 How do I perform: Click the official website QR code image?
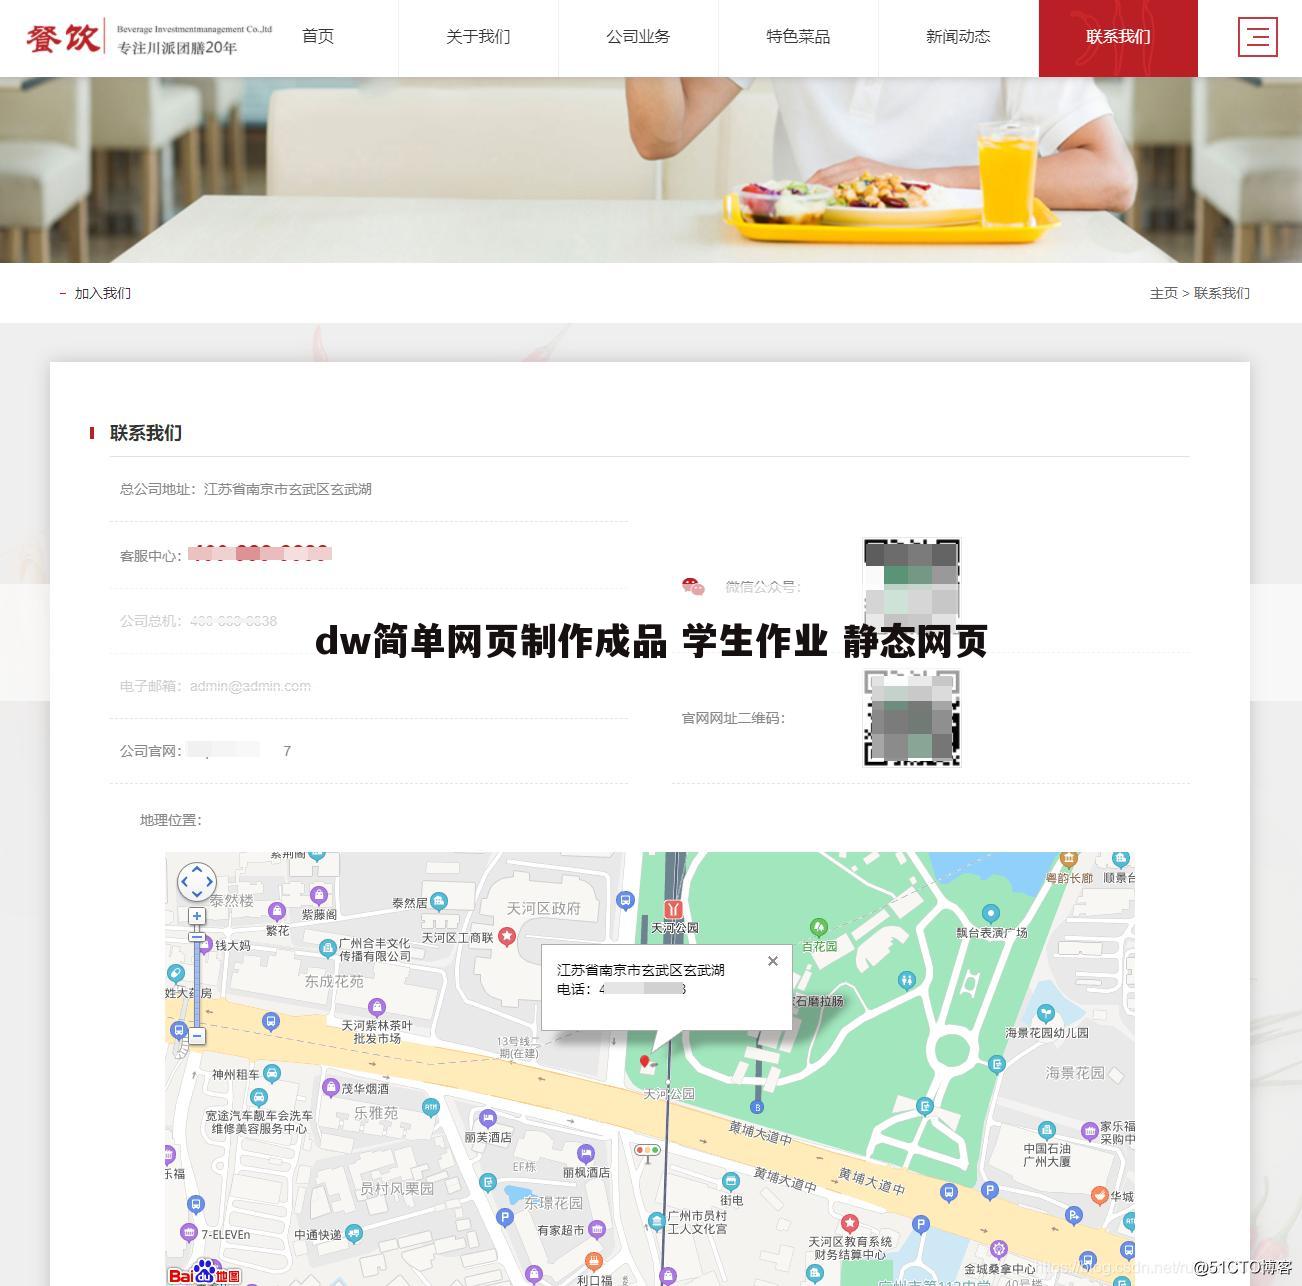click(x=911, y=719)
